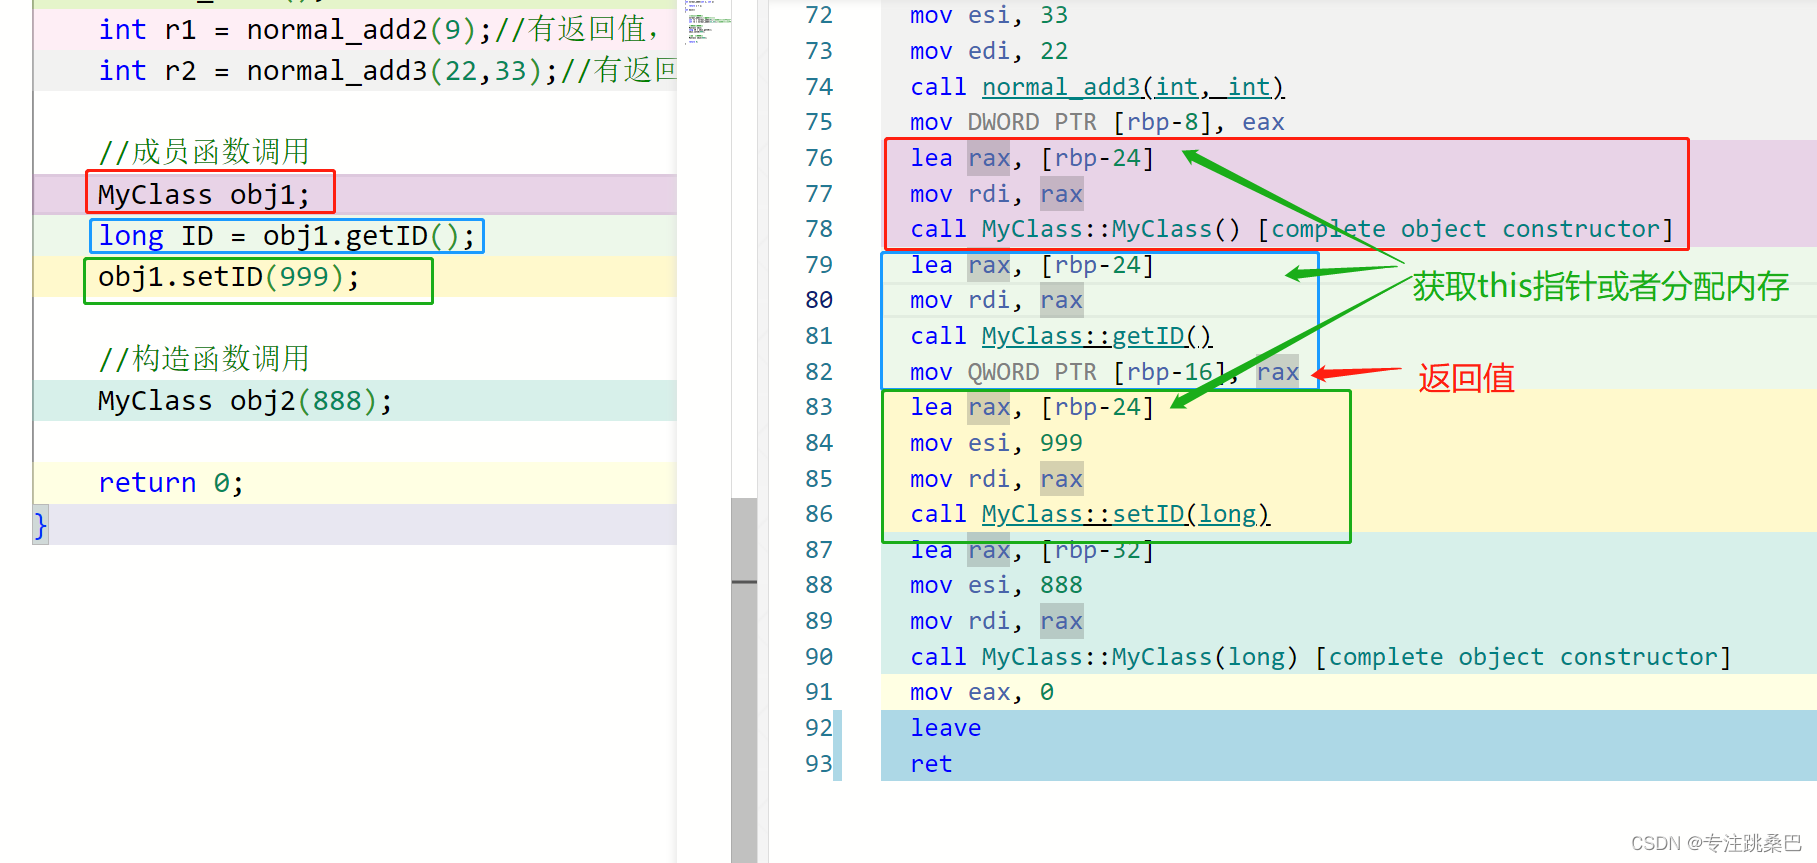Click the 'ret' assembly instruction
Screen dimensions: 1817x863
[x=931, y=764]
